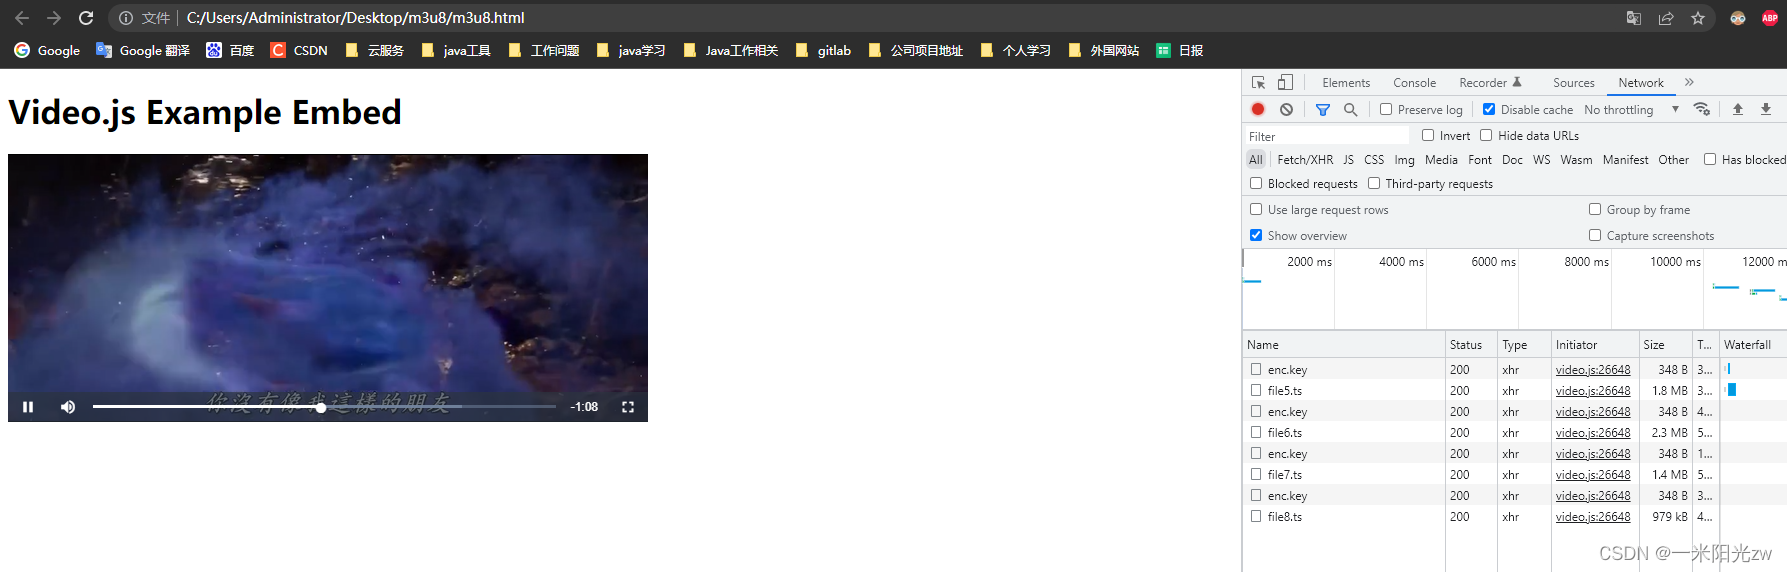Image resolution: width=1787 pixels, height=572 pixels.
Task: Switch to the Elements tab
Action: coord(1346,83)
